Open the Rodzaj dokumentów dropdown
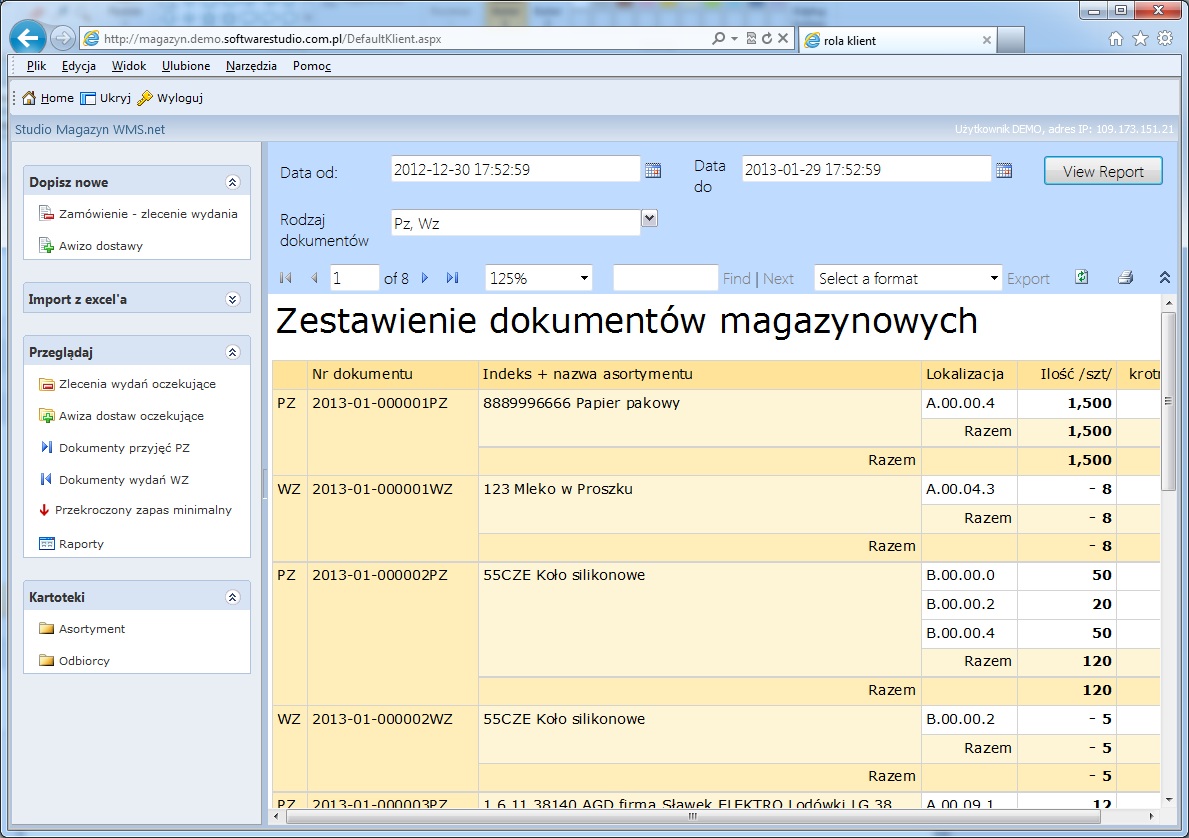Screen dimensions: 1189x838 click(650, 217)
